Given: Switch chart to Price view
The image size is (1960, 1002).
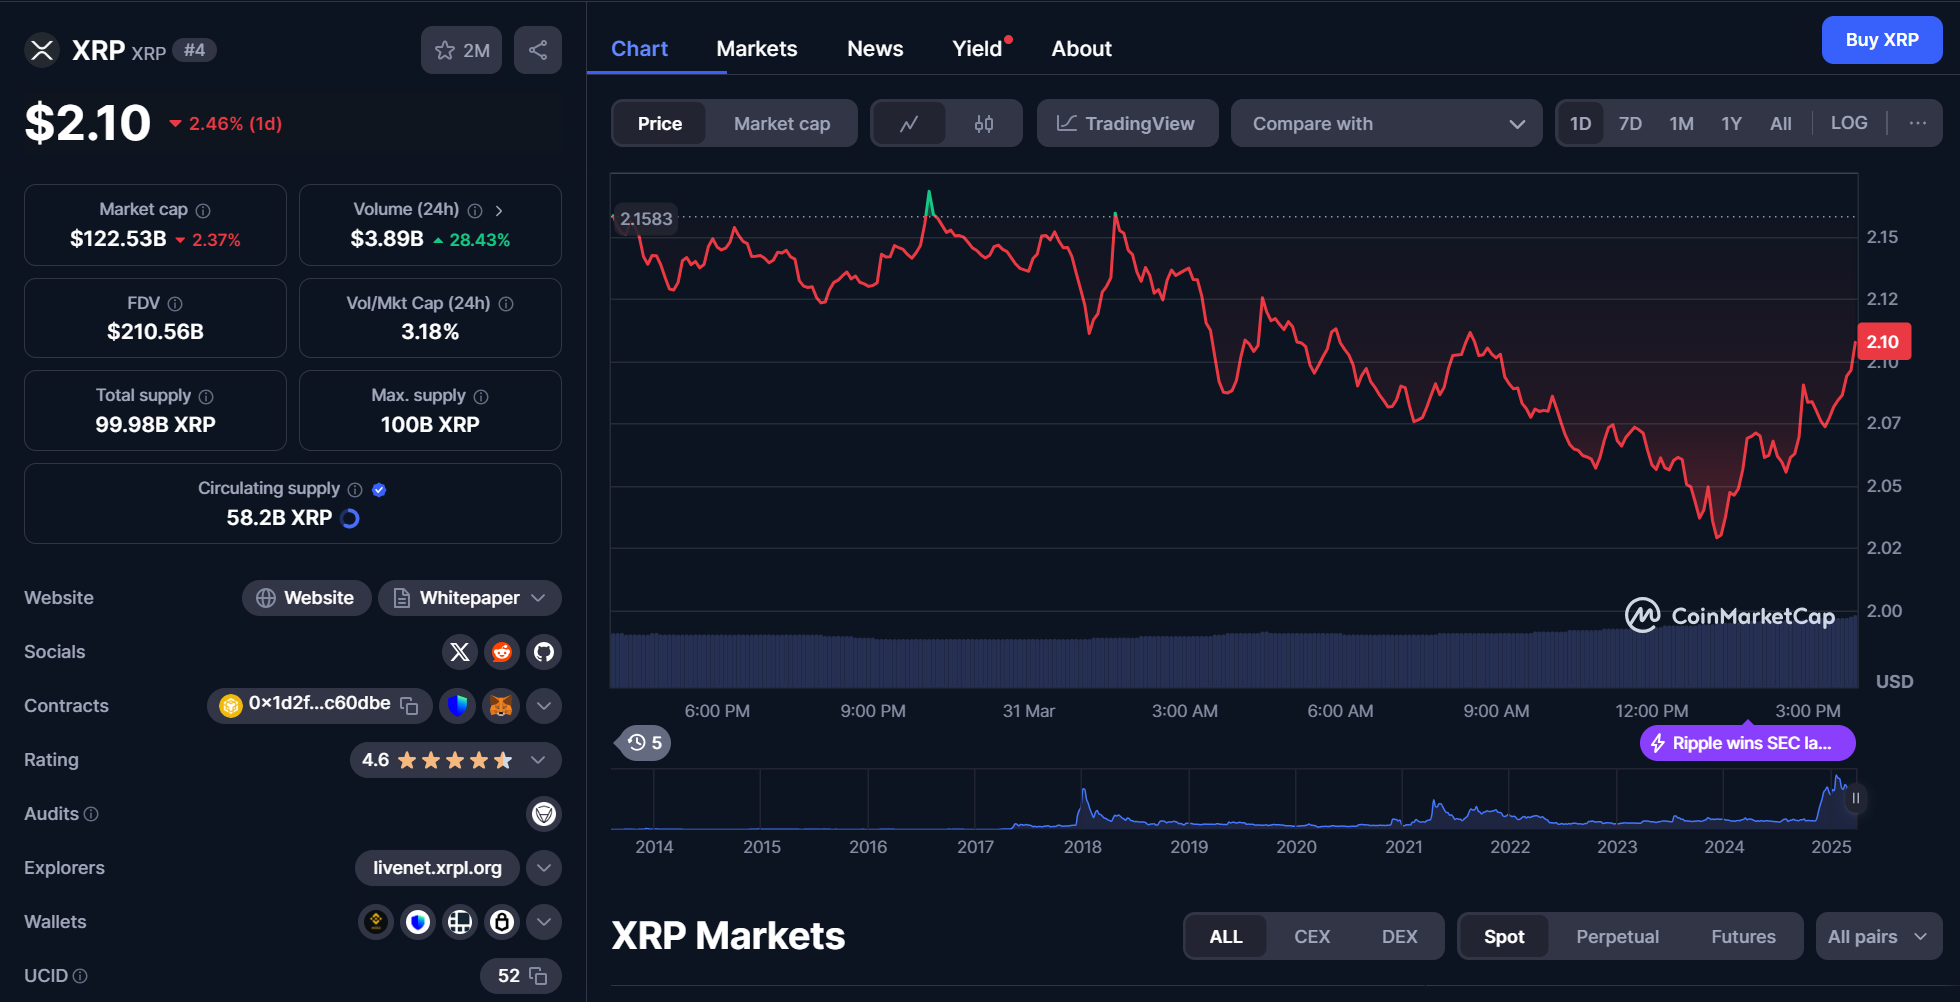Looking at the screenshot, I should tap(660, 124).
